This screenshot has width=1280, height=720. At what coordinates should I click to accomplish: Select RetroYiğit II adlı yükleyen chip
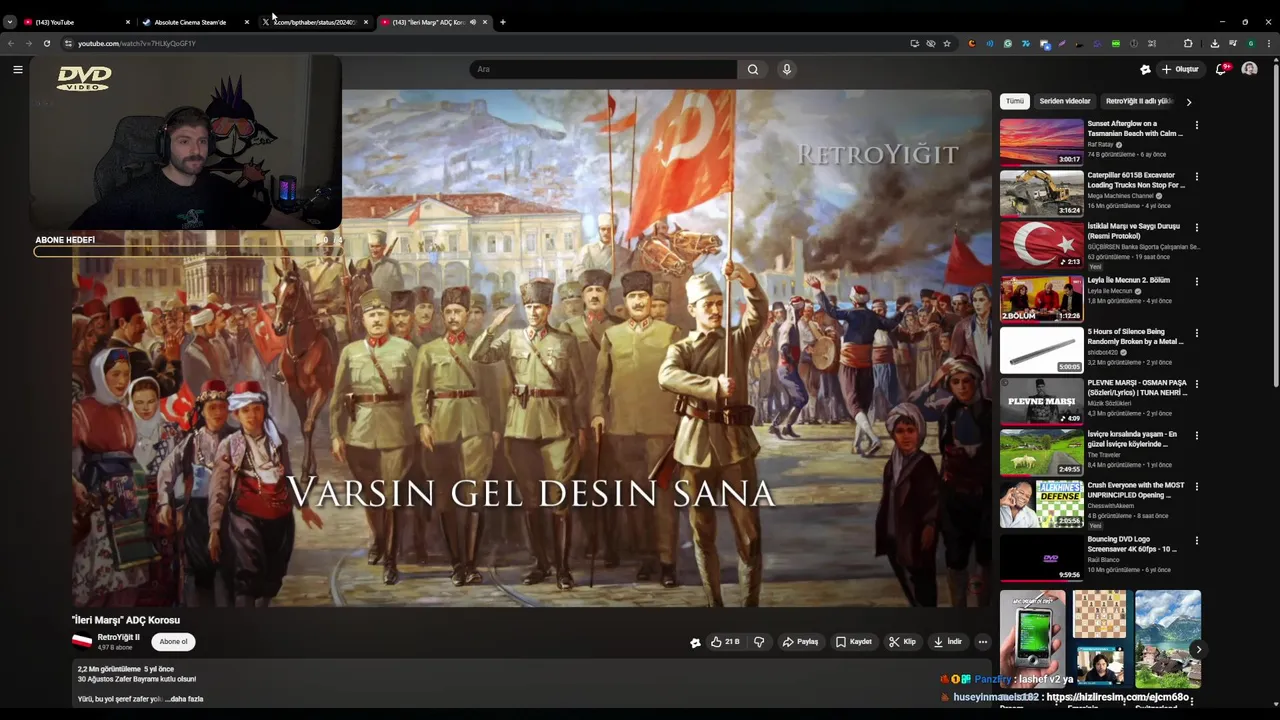tap(1138, 101)
